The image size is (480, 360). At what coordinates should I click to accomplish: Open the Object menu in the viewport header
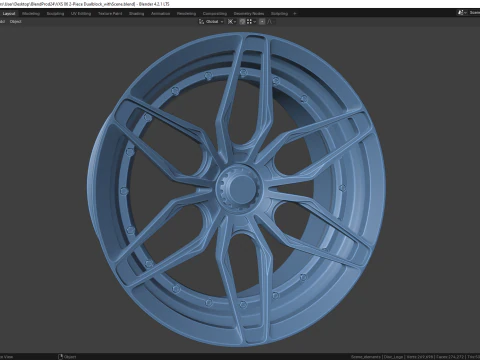click(15, 22)
